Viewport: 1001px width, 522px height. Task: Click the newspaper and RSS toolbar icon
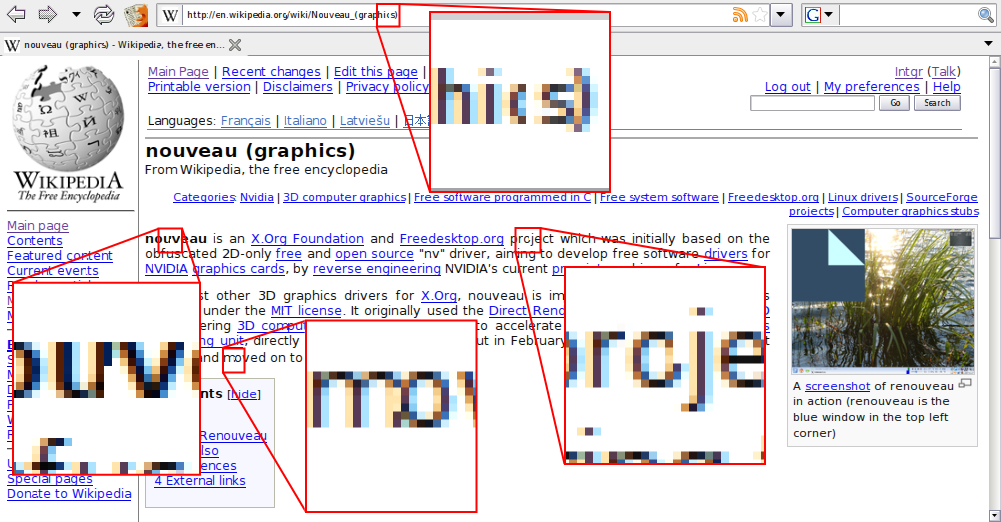pyautogui.click(x=135, y=15)
